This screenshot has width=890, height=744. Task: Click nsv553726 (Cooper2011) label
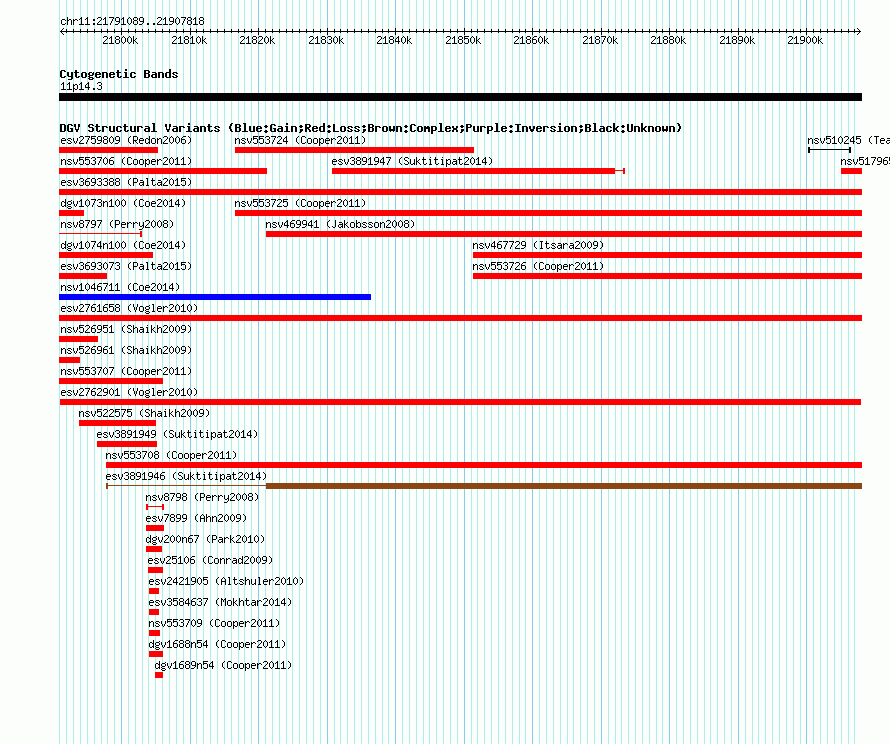click(538, 266)
